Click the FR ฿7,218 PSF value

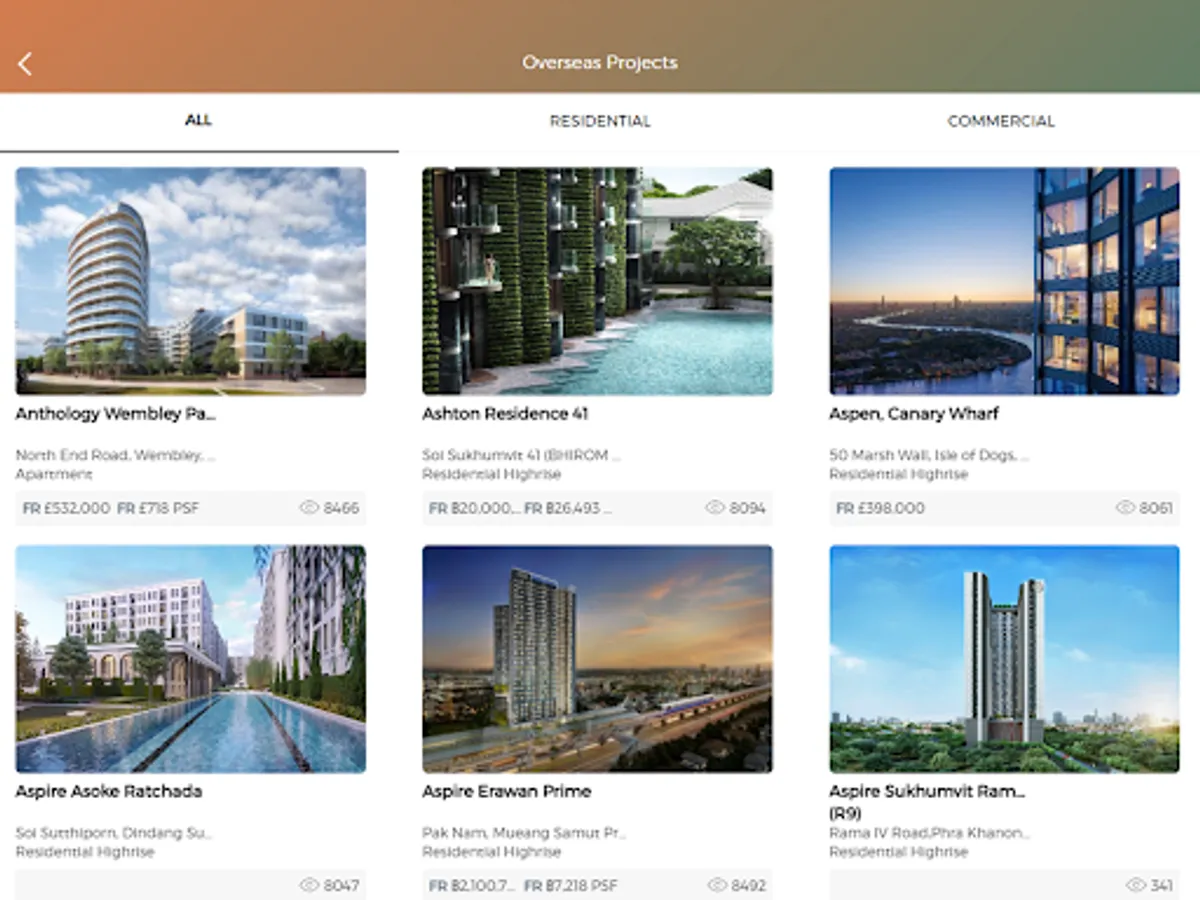point(570,886)
